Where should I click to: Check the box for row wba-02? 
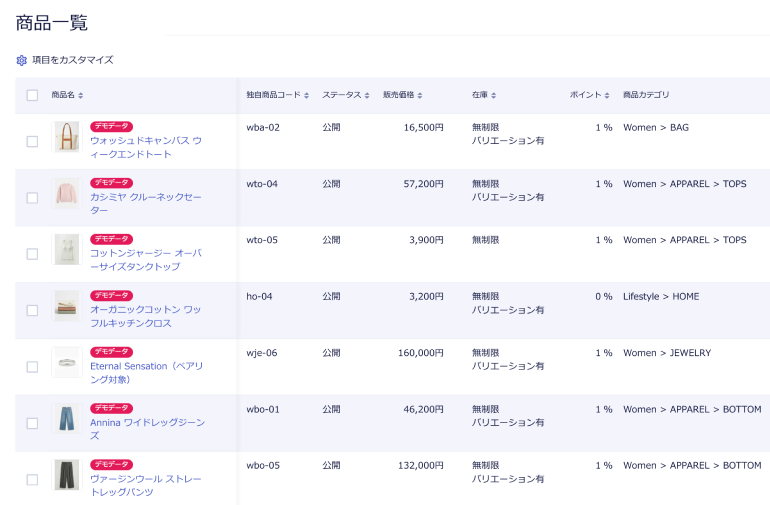click(32, 141)
